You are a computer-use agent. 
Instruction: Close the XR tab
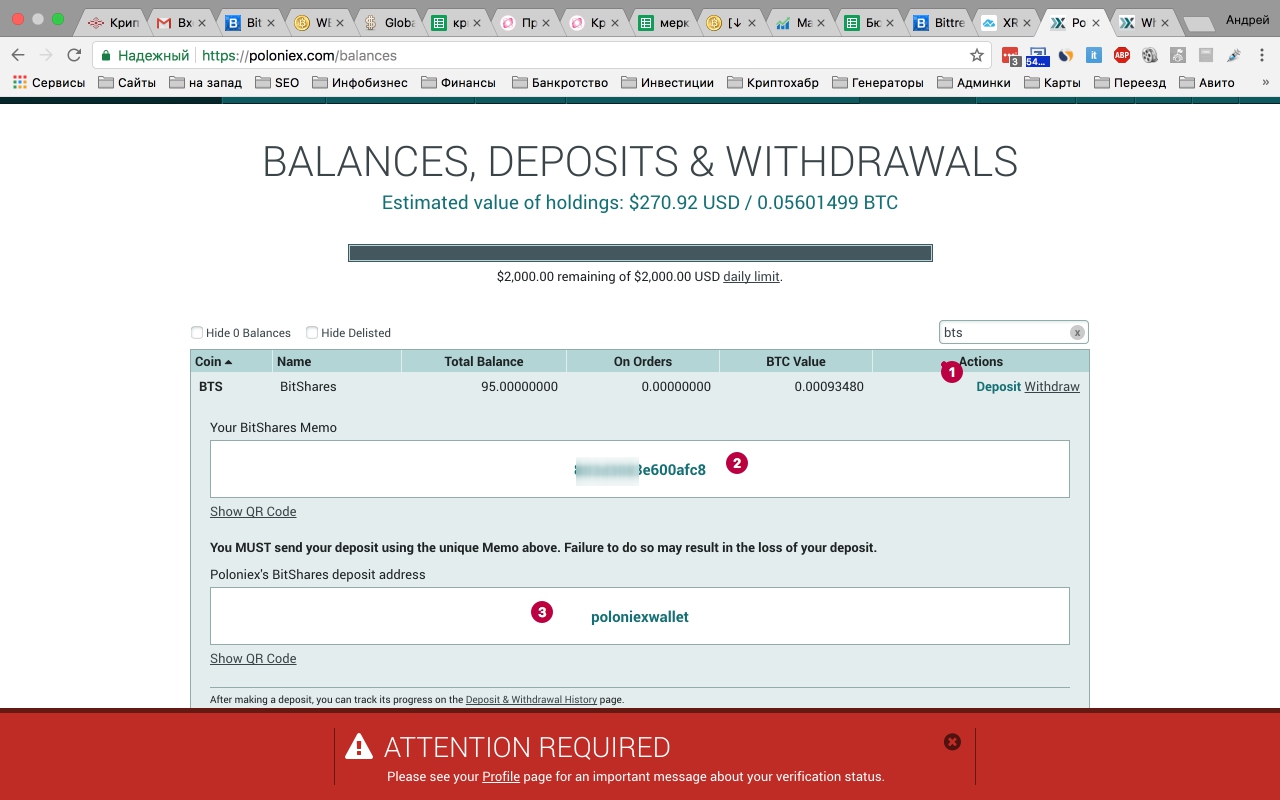[x=1026, y=22]
